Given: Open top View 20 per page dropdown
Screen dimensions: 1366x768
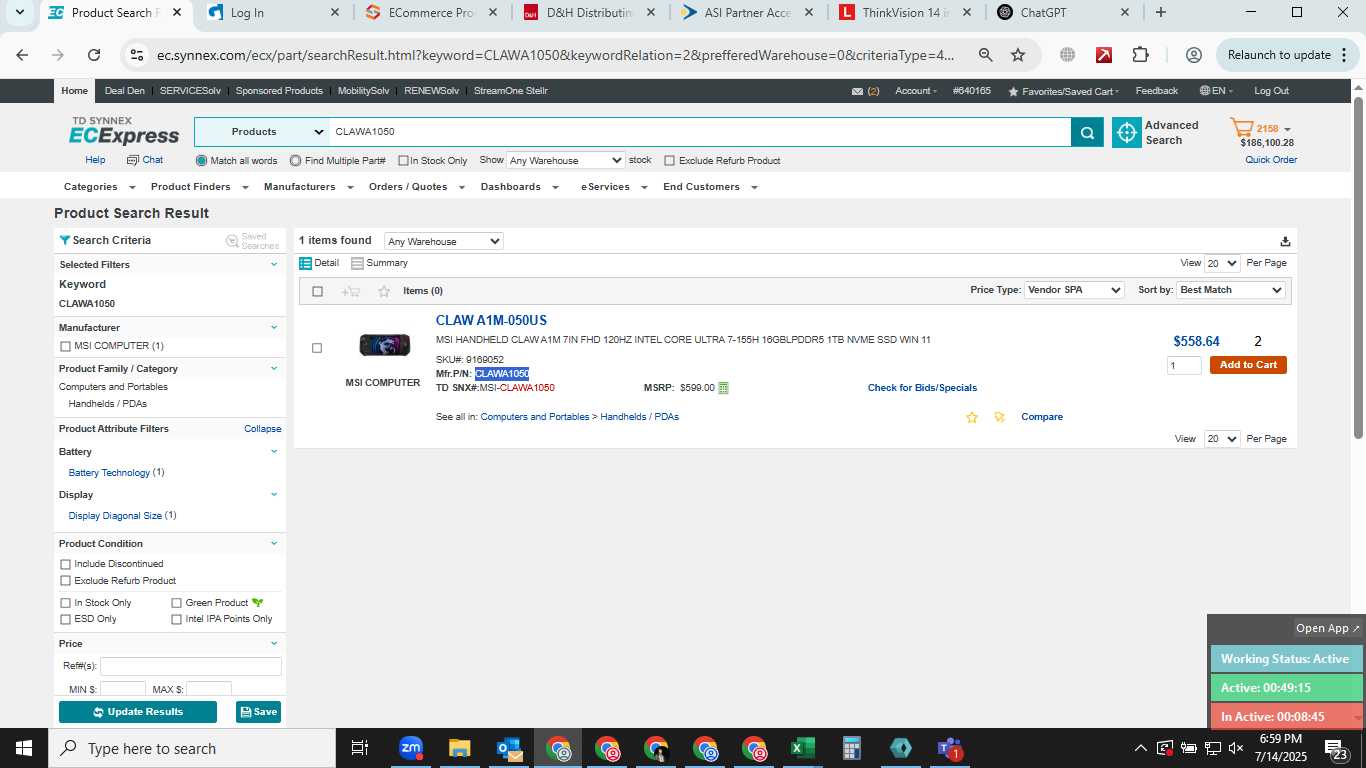Looking at the screenshot, I should (x=1222, y=263).
